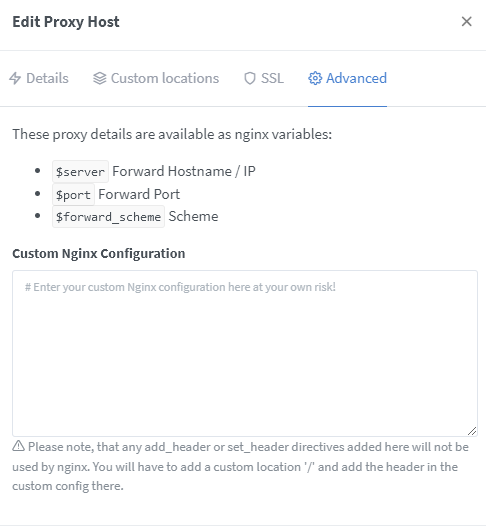Screen dimensions: 486x527
Task: Switch to the Details tab
Action: tap(39, 78)
